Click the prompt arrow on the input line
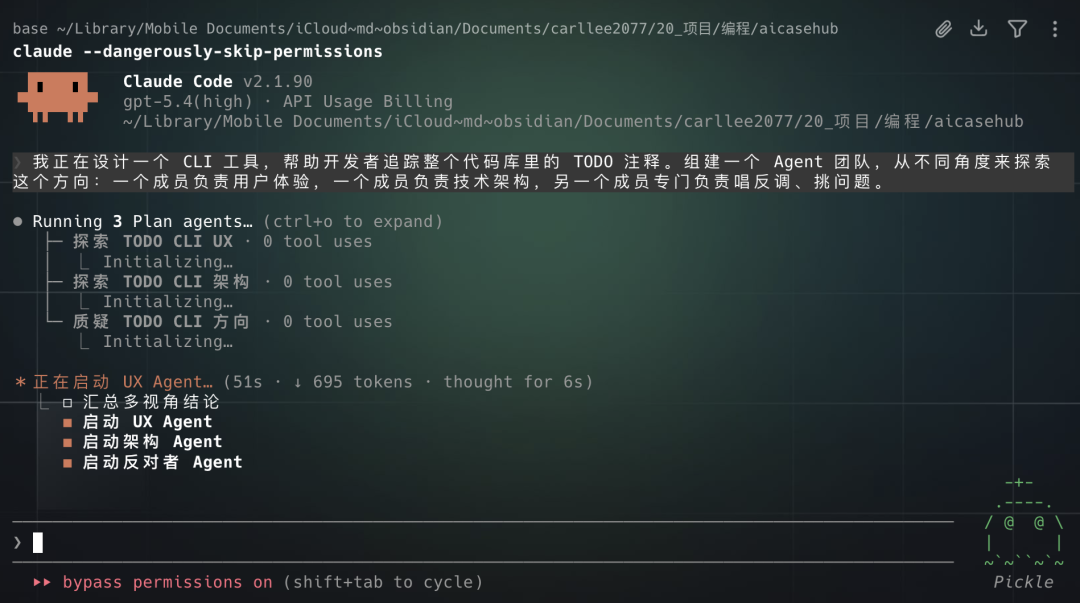1080x603 pixels. click(x=16, y=541)
